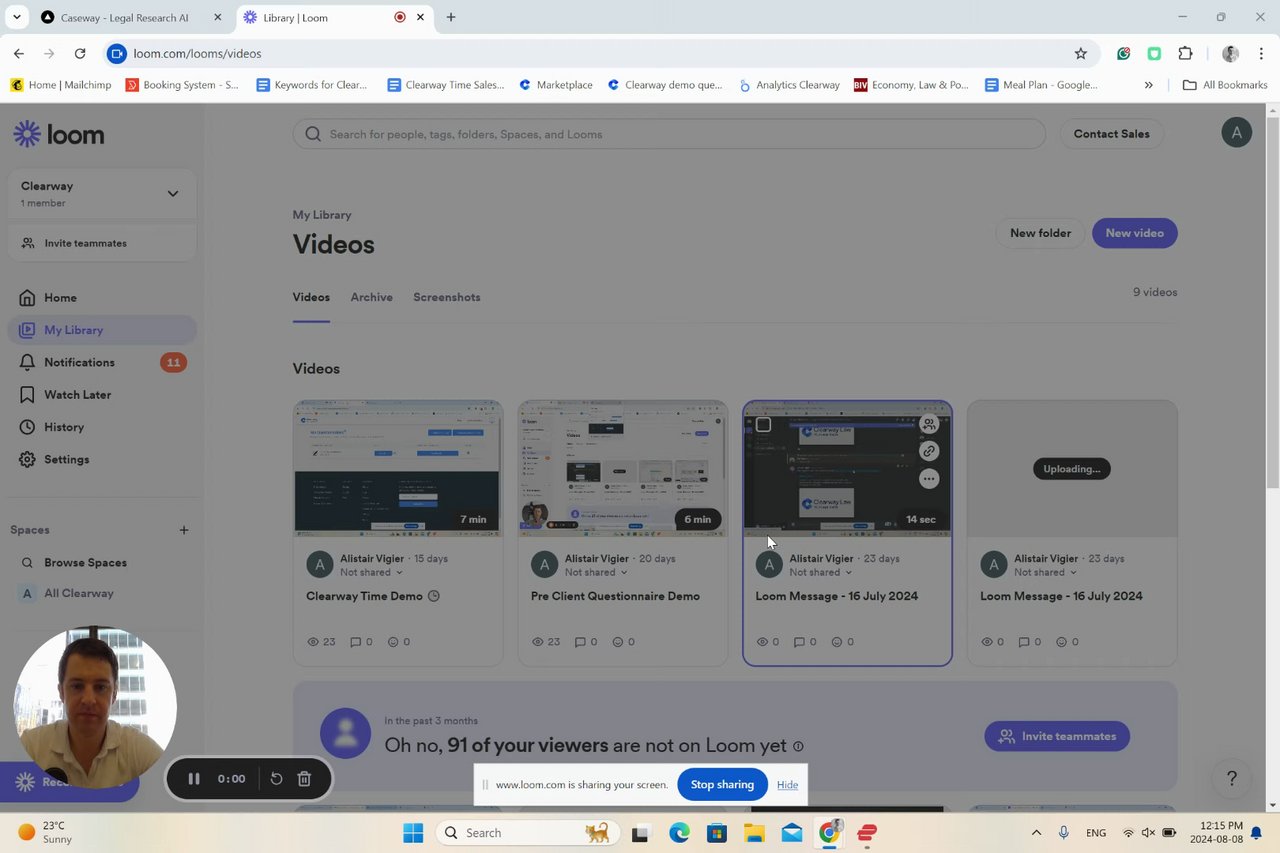Image resolution: width=1280 pixels, height=853 pixels.
Task: Click the Contact Sales button
Action: 1111,134
